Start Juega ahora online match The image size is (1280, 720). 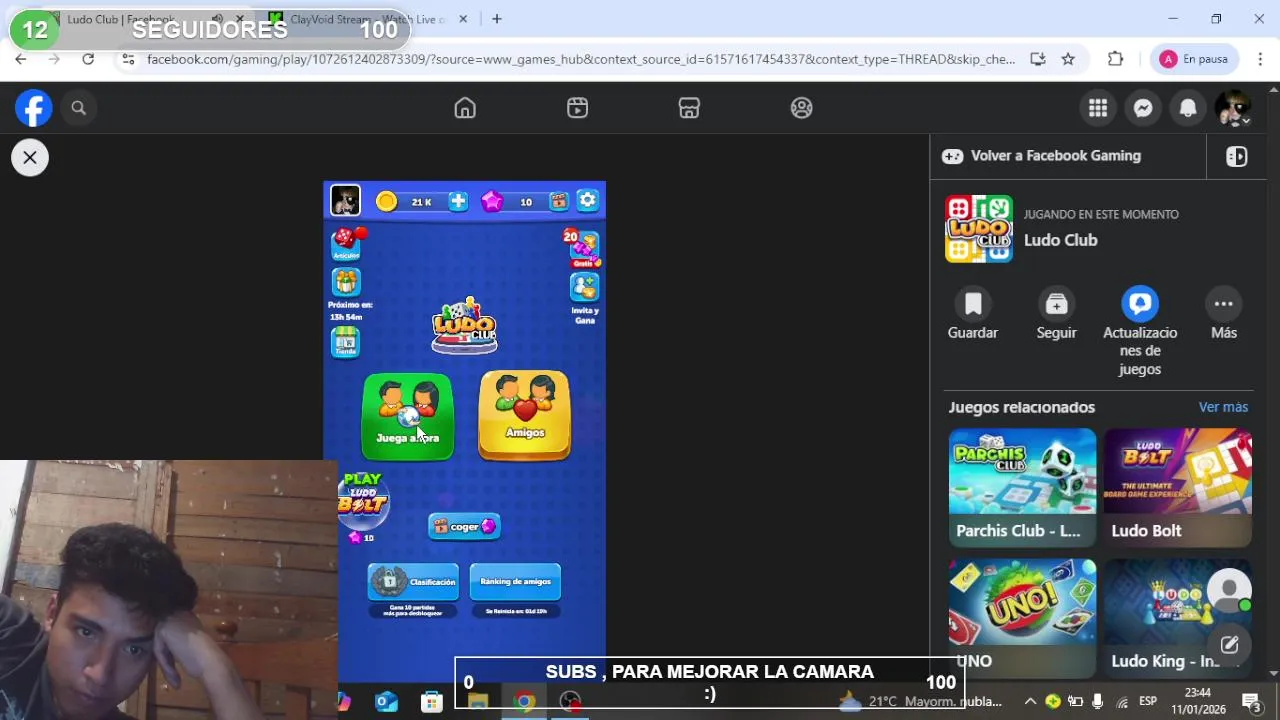pyautogui.click(x=408, y=416)
